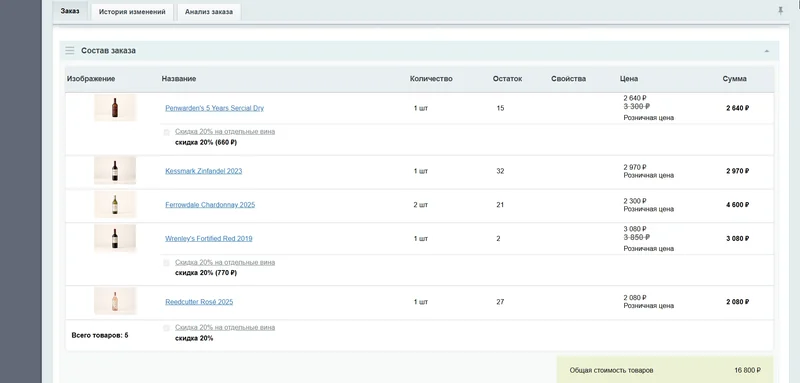Open the Penwarden's 5 Years Sercial Dry thumbnail
Image resolution: width=800 pixels, height=383 pixels.
tap(115, 108)
